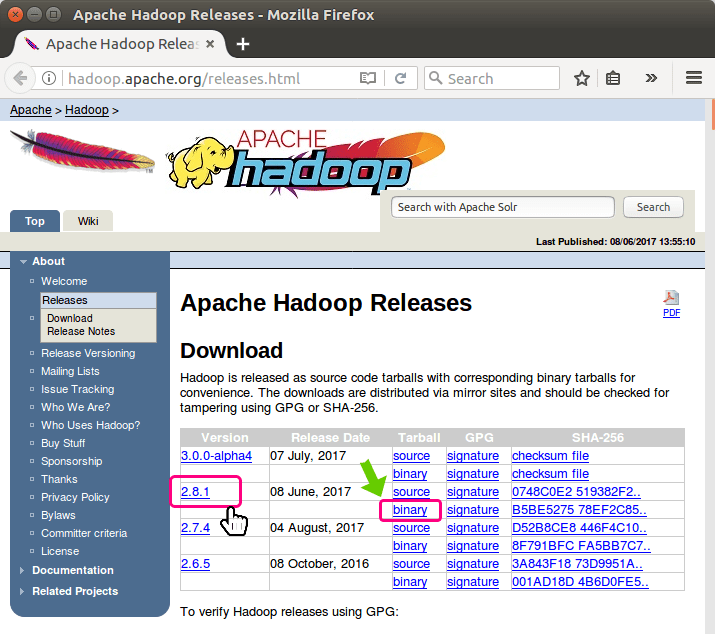Open the 2.7.4 version link
Image resolution: width=716 pixels, height=635 pixels.
click(195, 528)
